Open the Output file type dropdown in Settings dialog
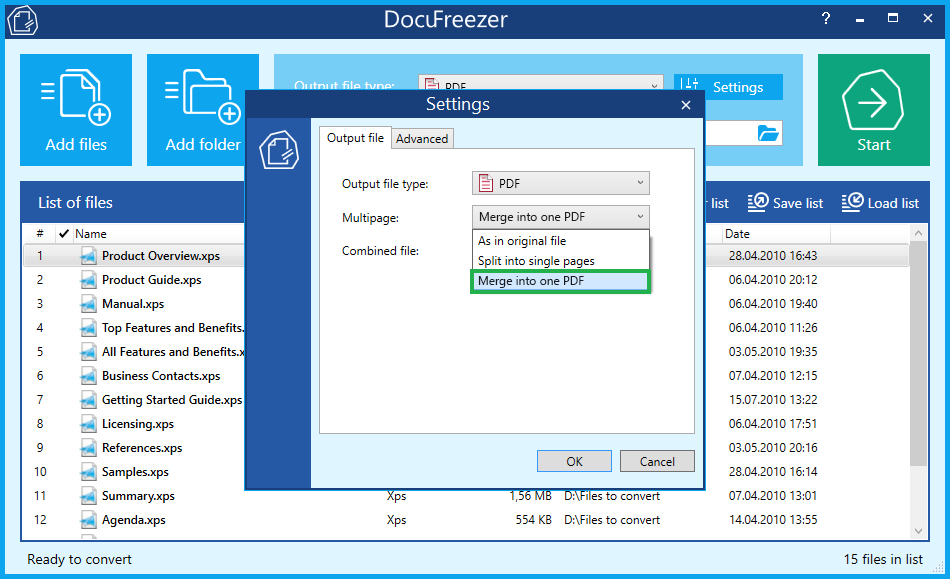Viewport: 950px width, 579px height. 560,184
